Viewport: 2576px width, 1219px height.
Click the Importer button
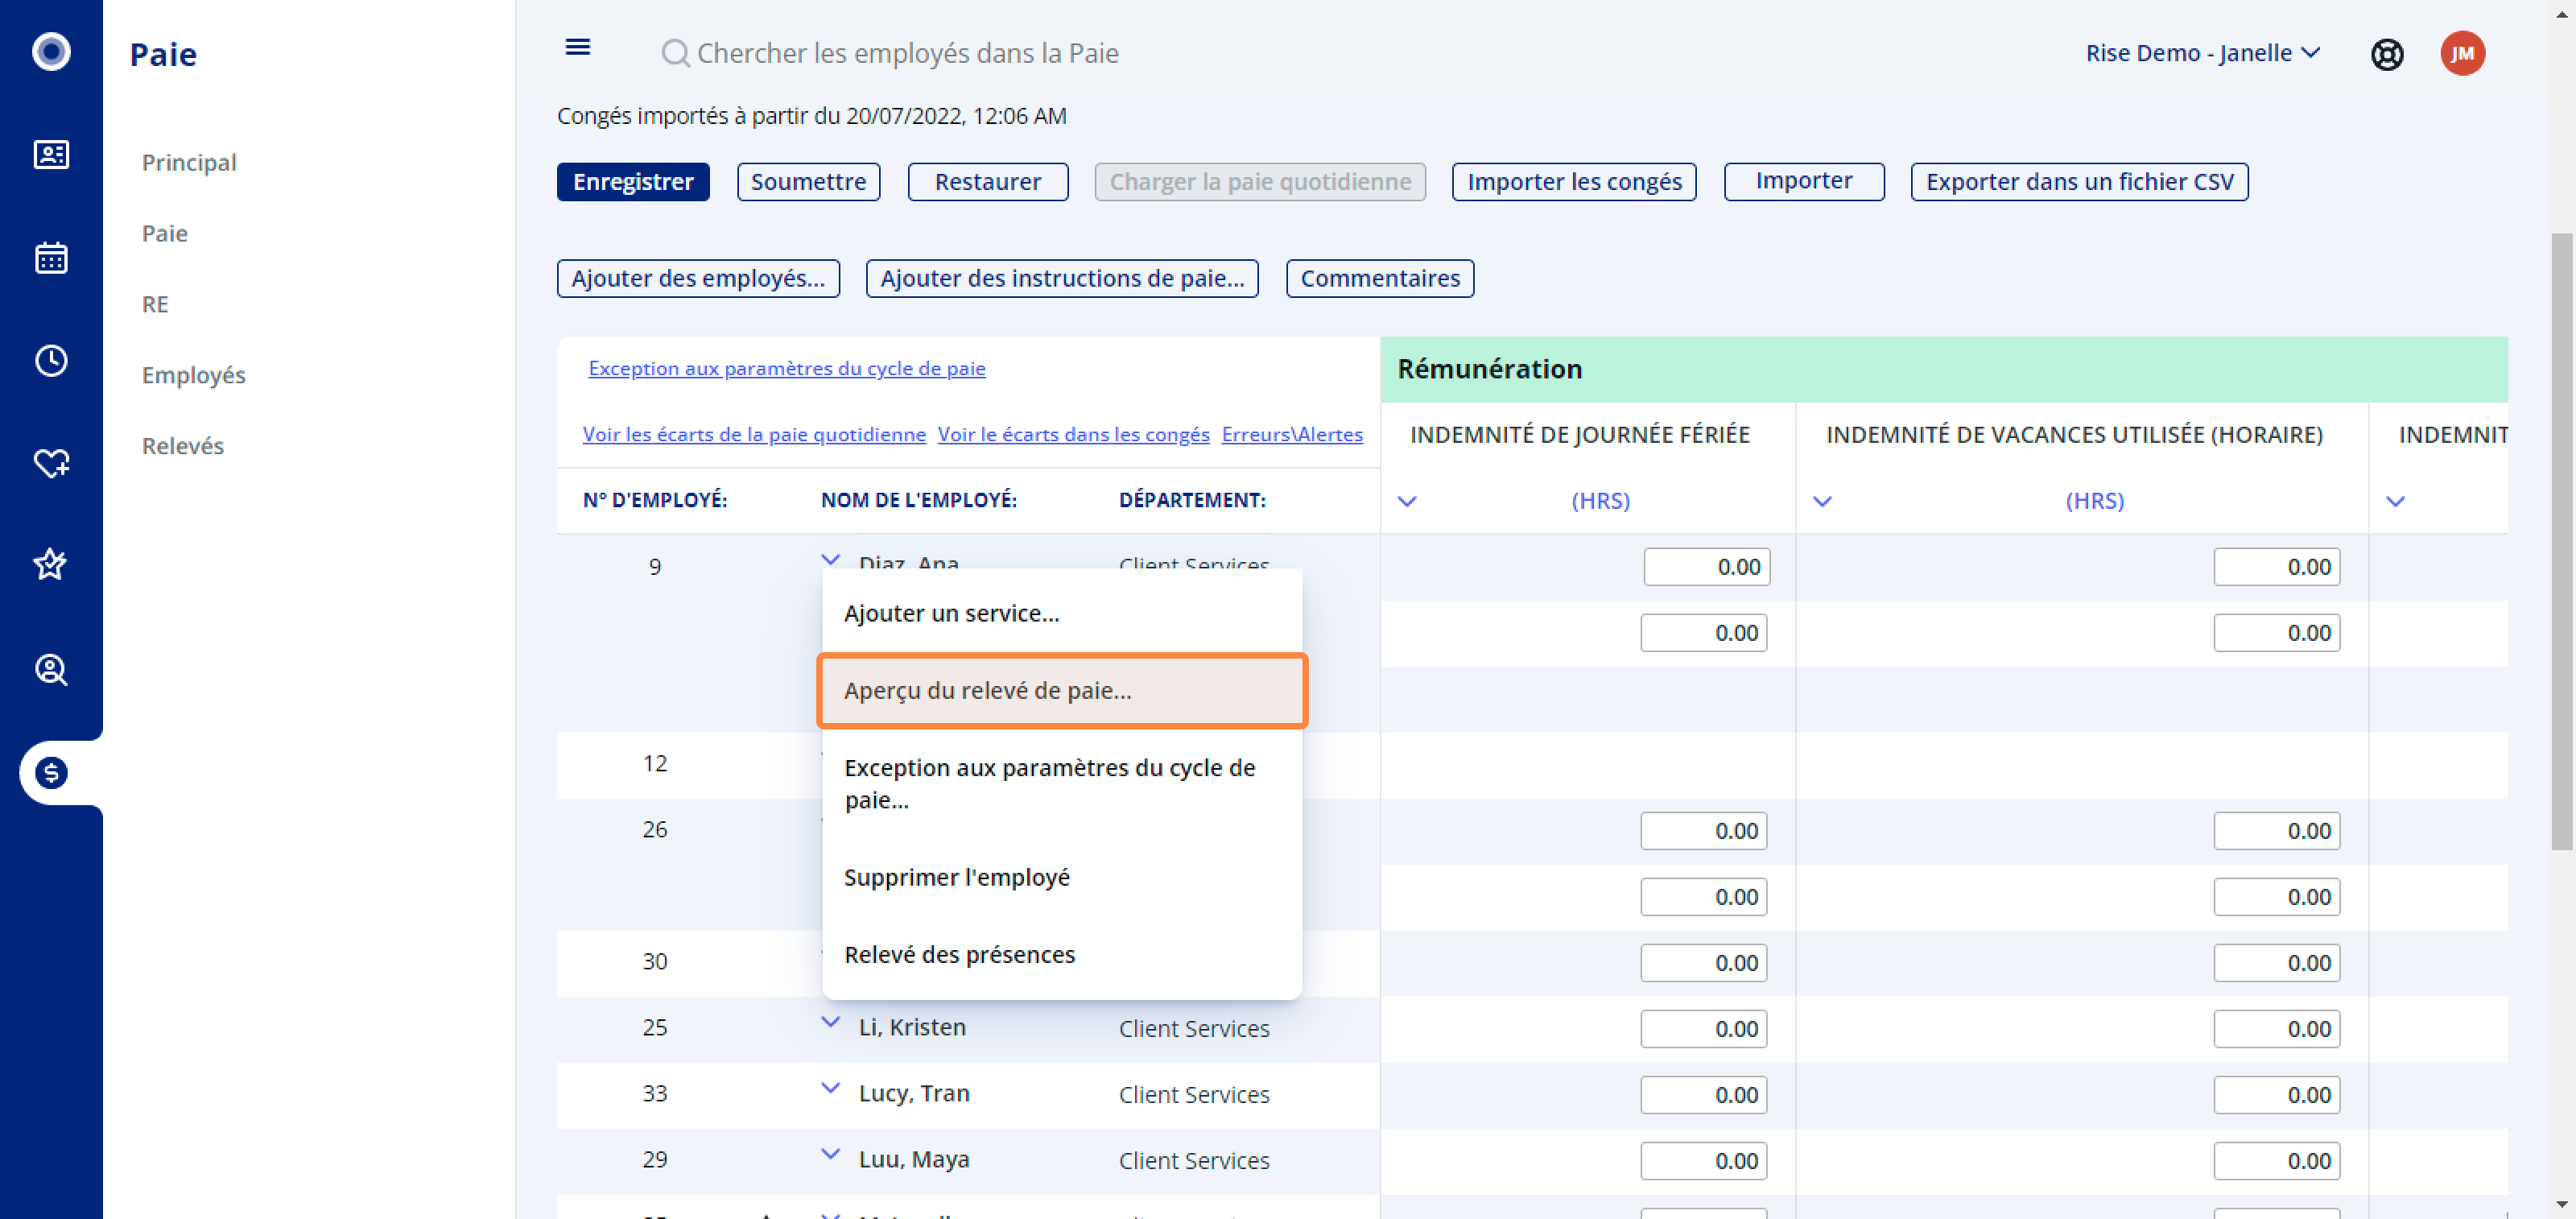[1804, 182]
